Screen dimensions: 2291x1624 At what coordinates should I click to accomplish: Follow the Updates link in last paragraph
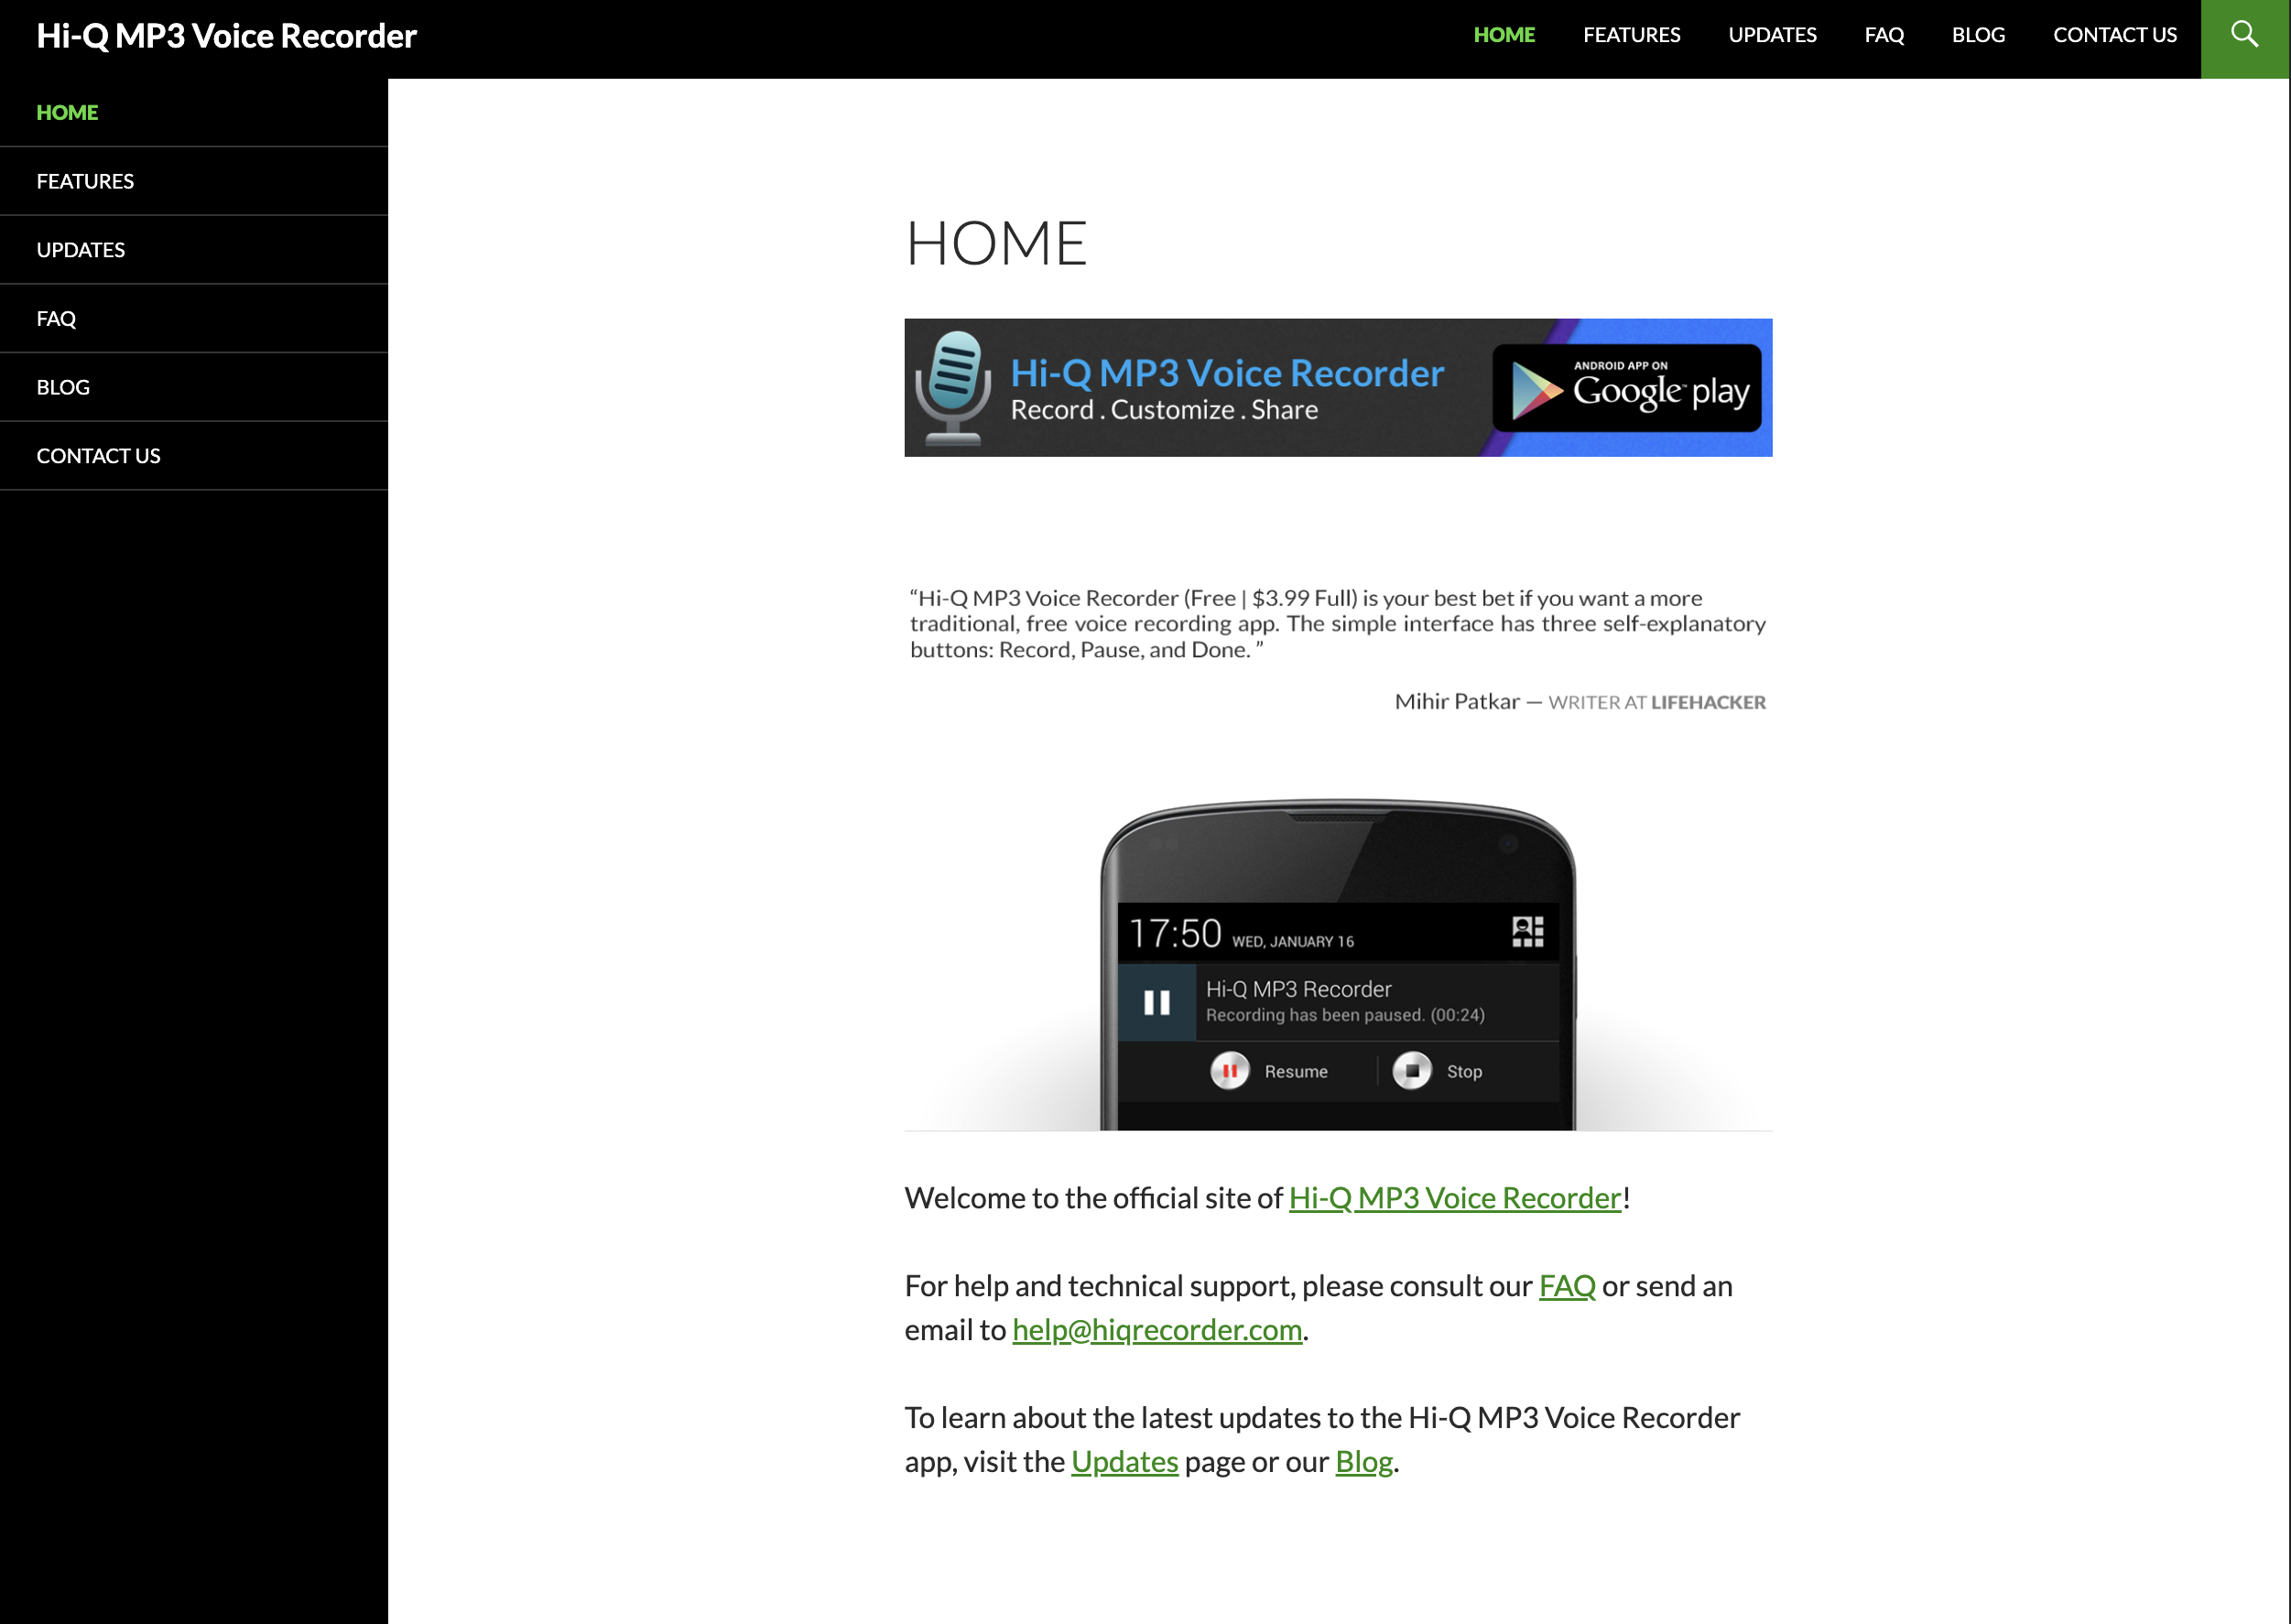pyautogui.click(x=1124, y=1462)
